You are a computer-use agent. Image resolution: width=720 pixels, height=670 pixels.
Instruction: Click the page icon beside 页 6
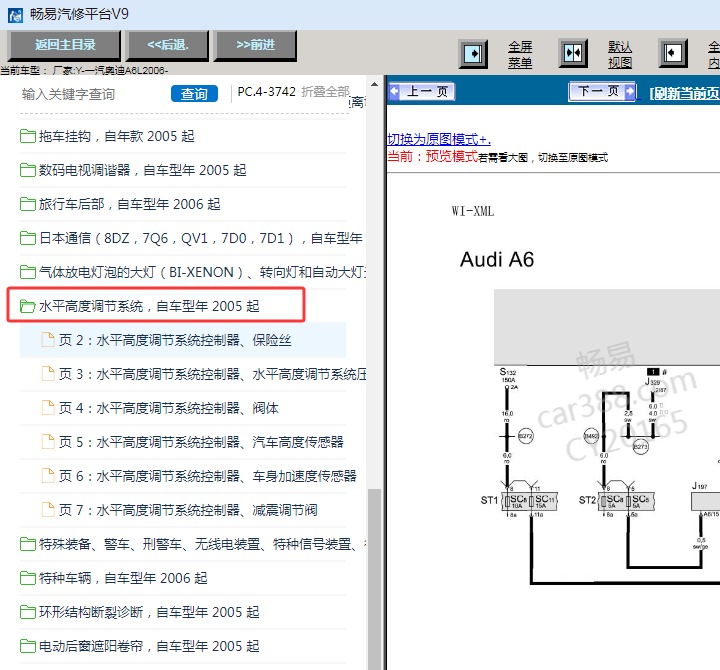48,476
